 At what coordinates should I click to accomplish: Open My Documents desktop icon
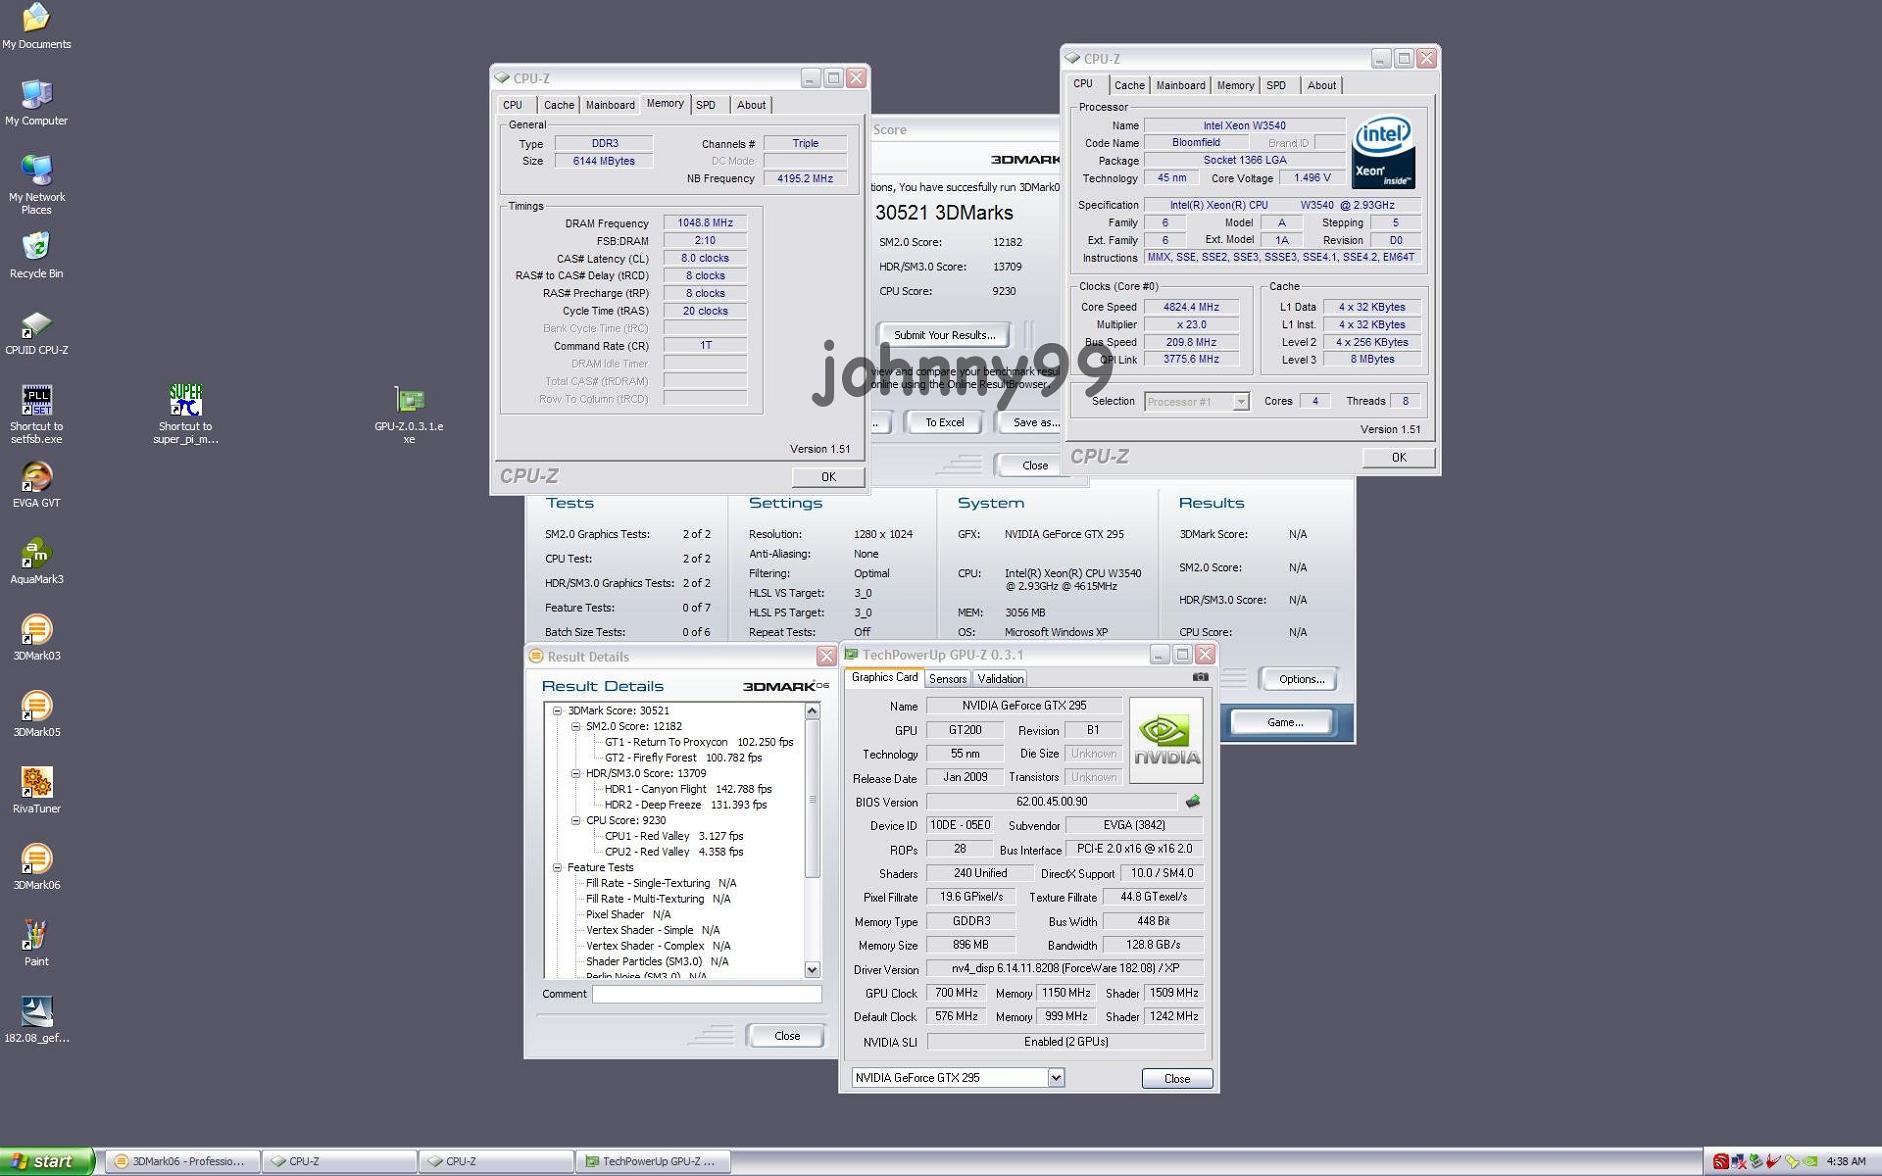36,26
